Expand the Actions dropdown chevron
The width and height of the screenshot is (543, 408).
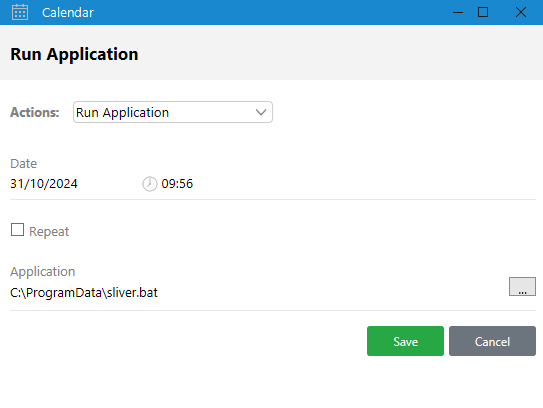261,112
